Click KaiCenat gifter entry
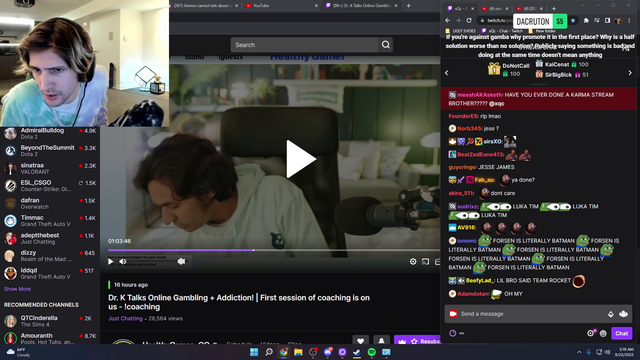The width and height of the screenshot is (640, 360). [x=562, y=64]
